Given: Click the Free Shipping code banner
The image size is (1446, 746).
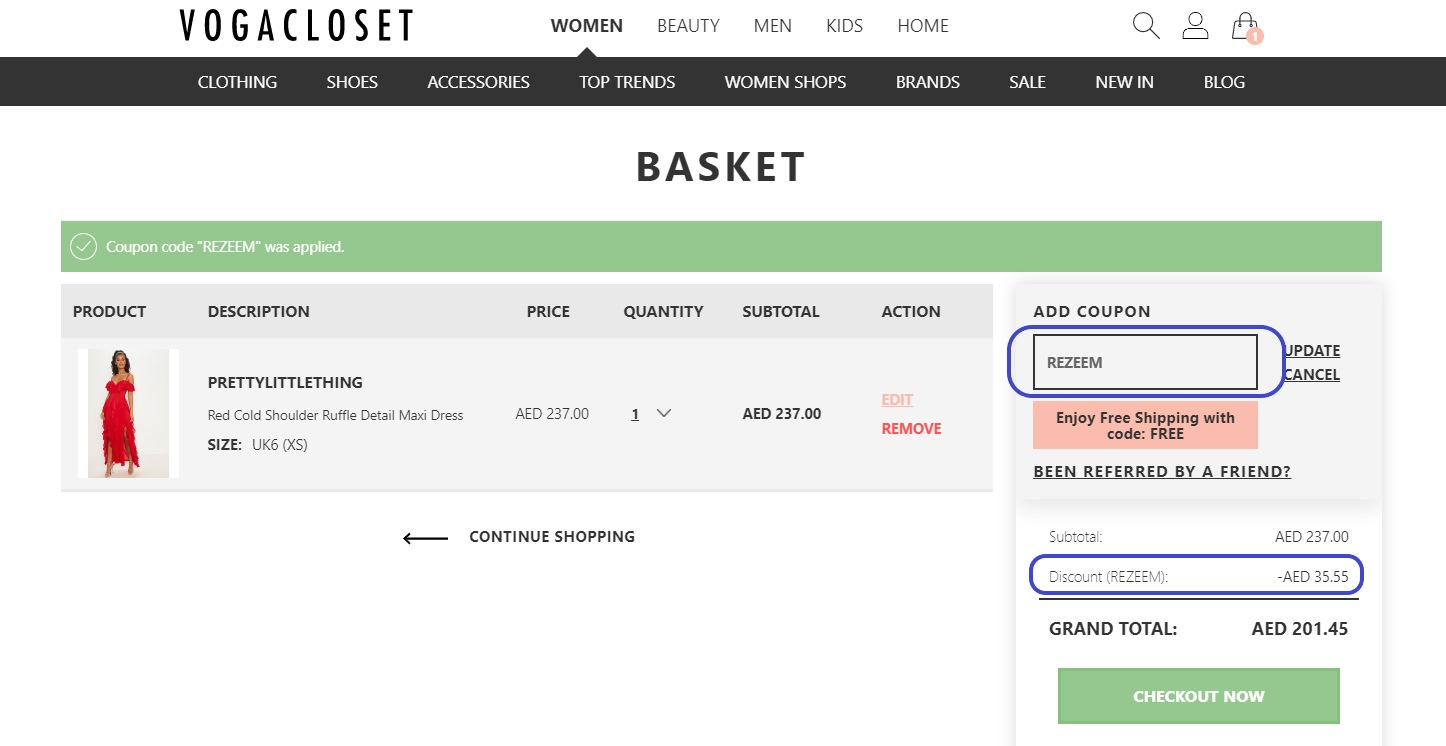Looking at the screenshot, I should click(x=1145, y=425).
